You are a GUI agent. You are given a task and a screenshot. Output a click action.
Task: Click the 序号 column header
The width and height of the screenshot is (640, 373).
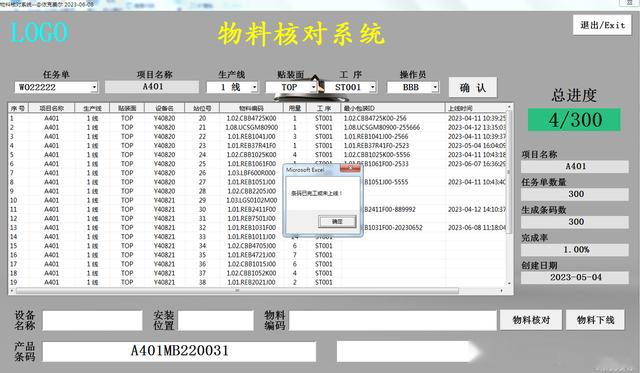pos(18,108)
